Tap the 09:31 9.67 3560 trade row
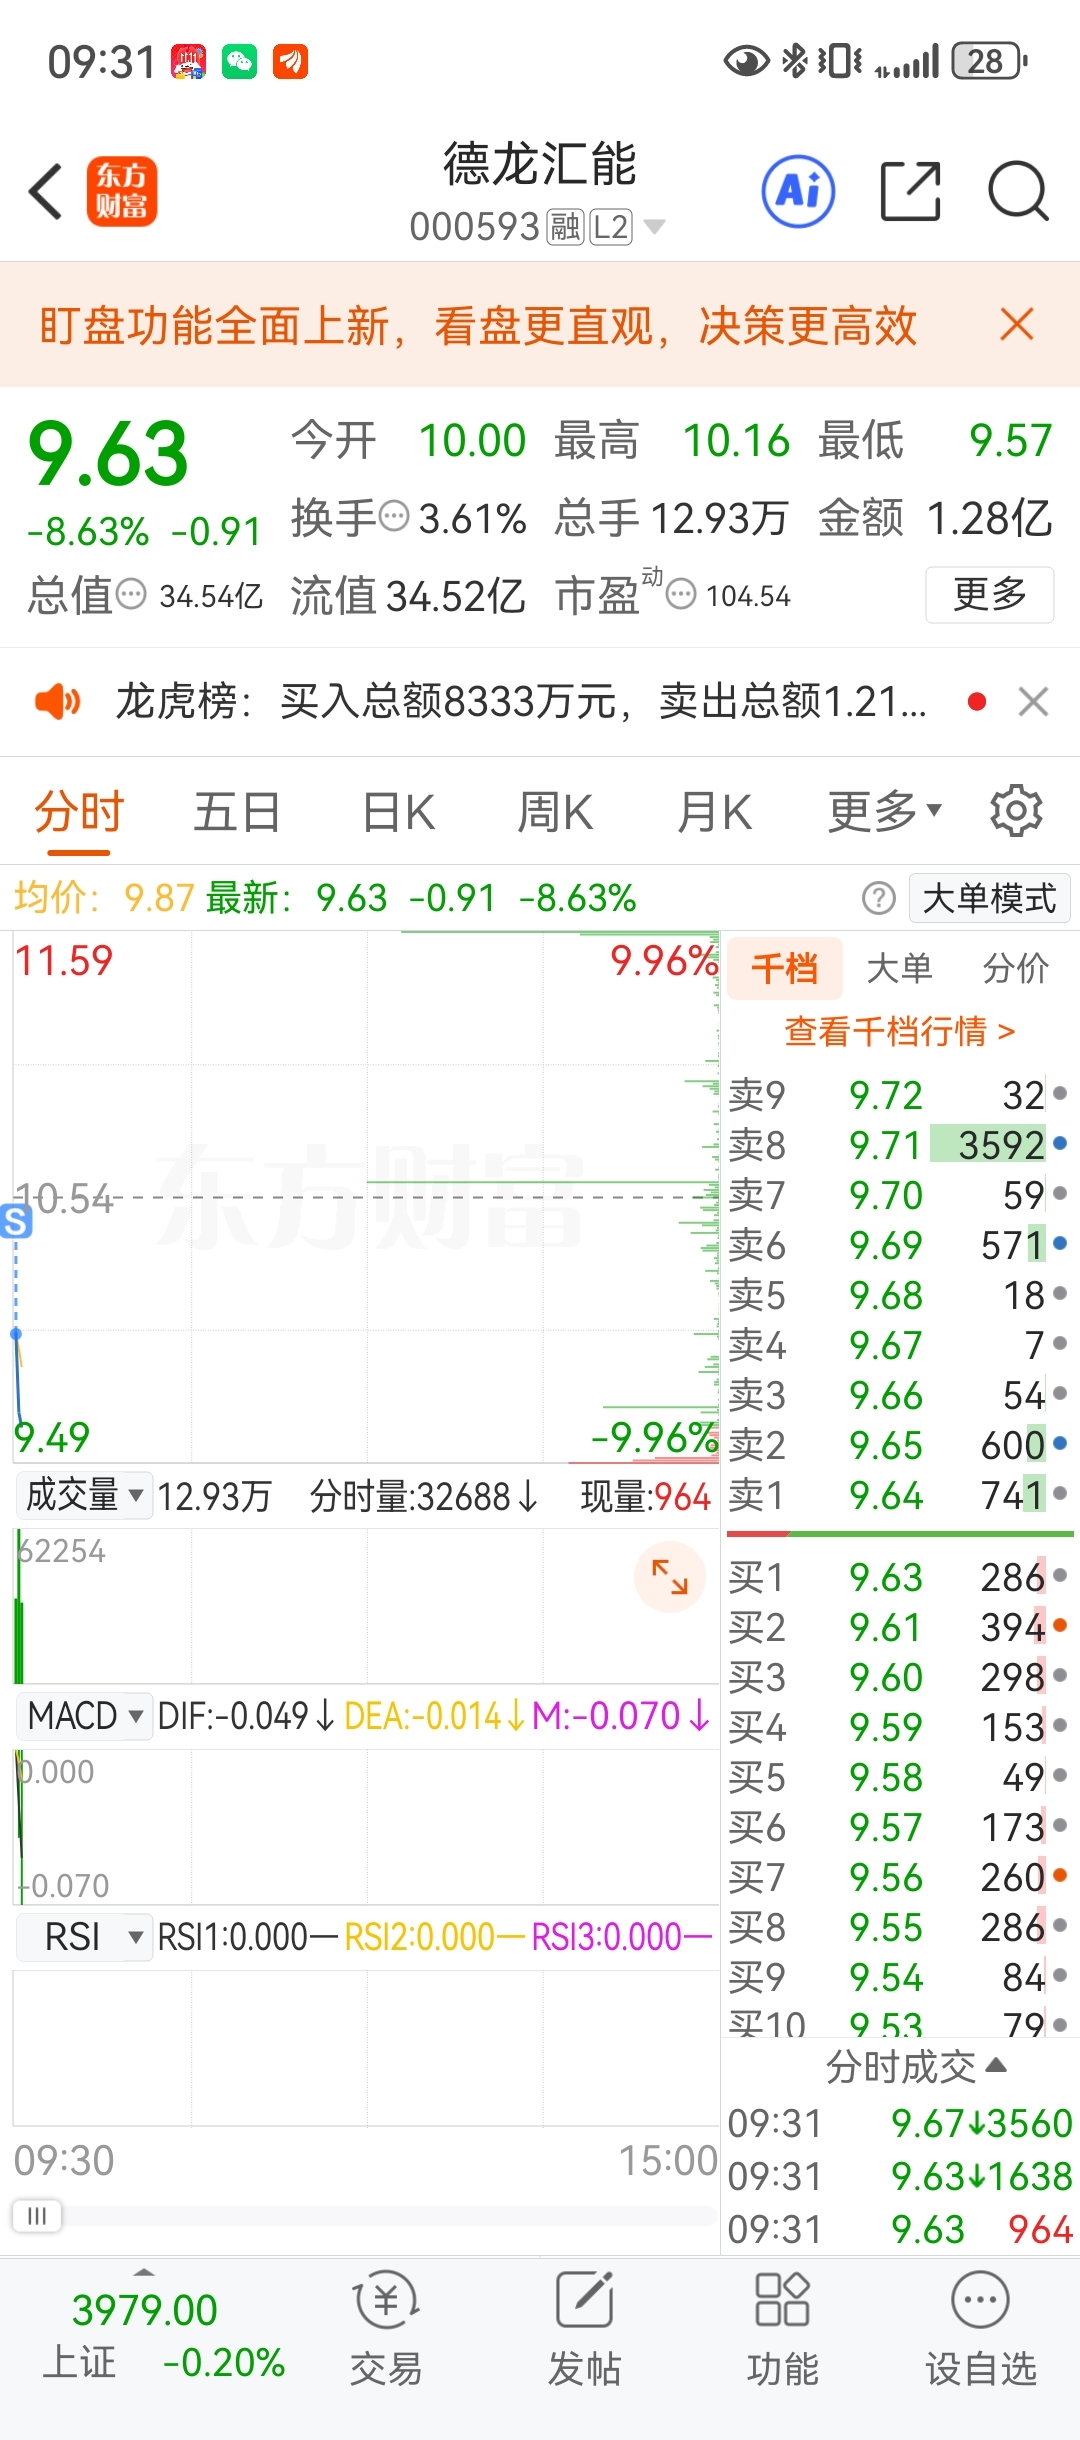The image size is (1080, 2440). point(899,2123)
